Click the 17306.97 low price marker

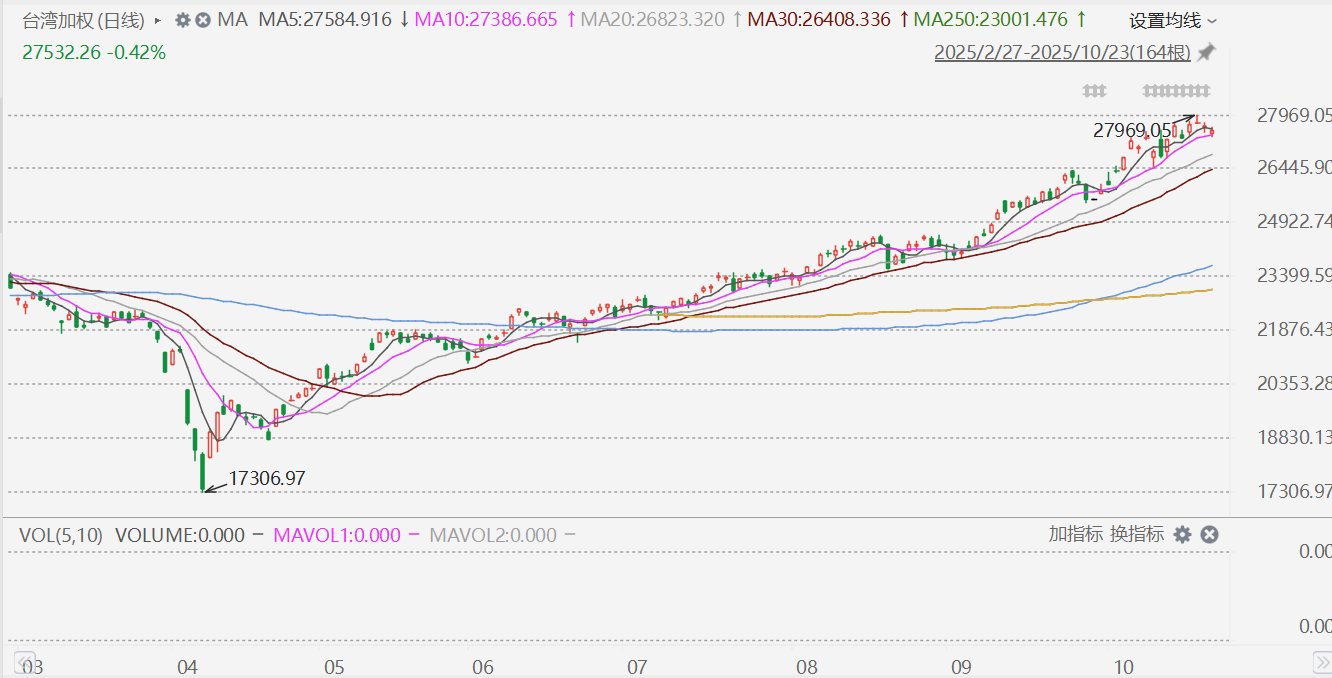tap(266, 479)
